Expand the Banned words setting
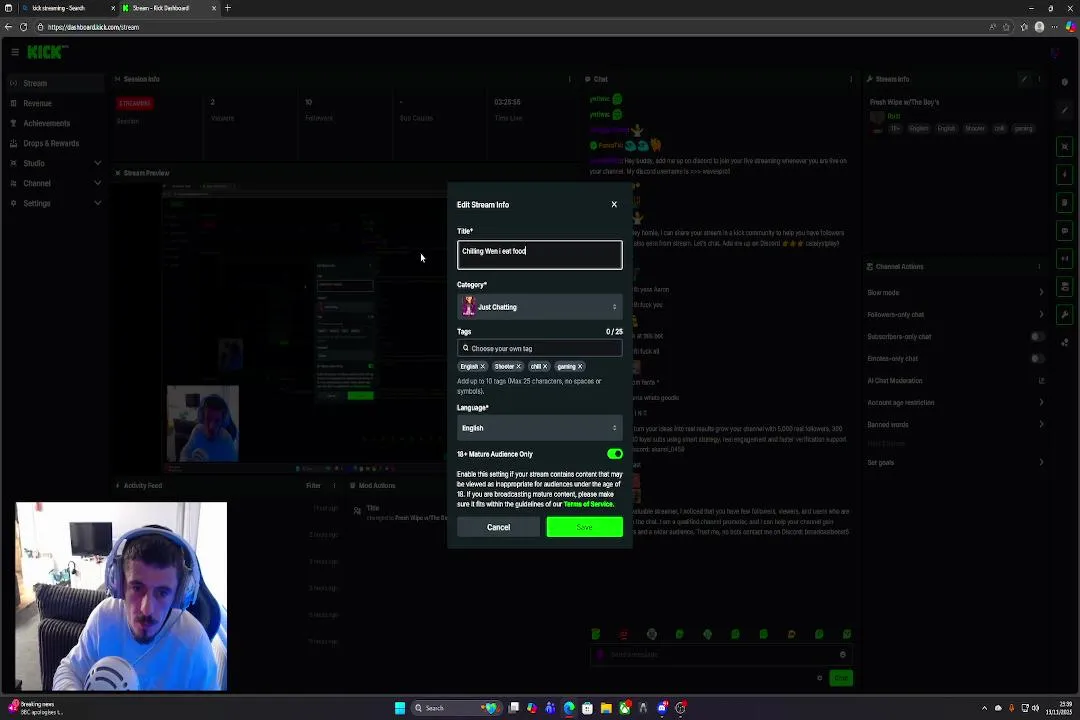 click(955, 424)
